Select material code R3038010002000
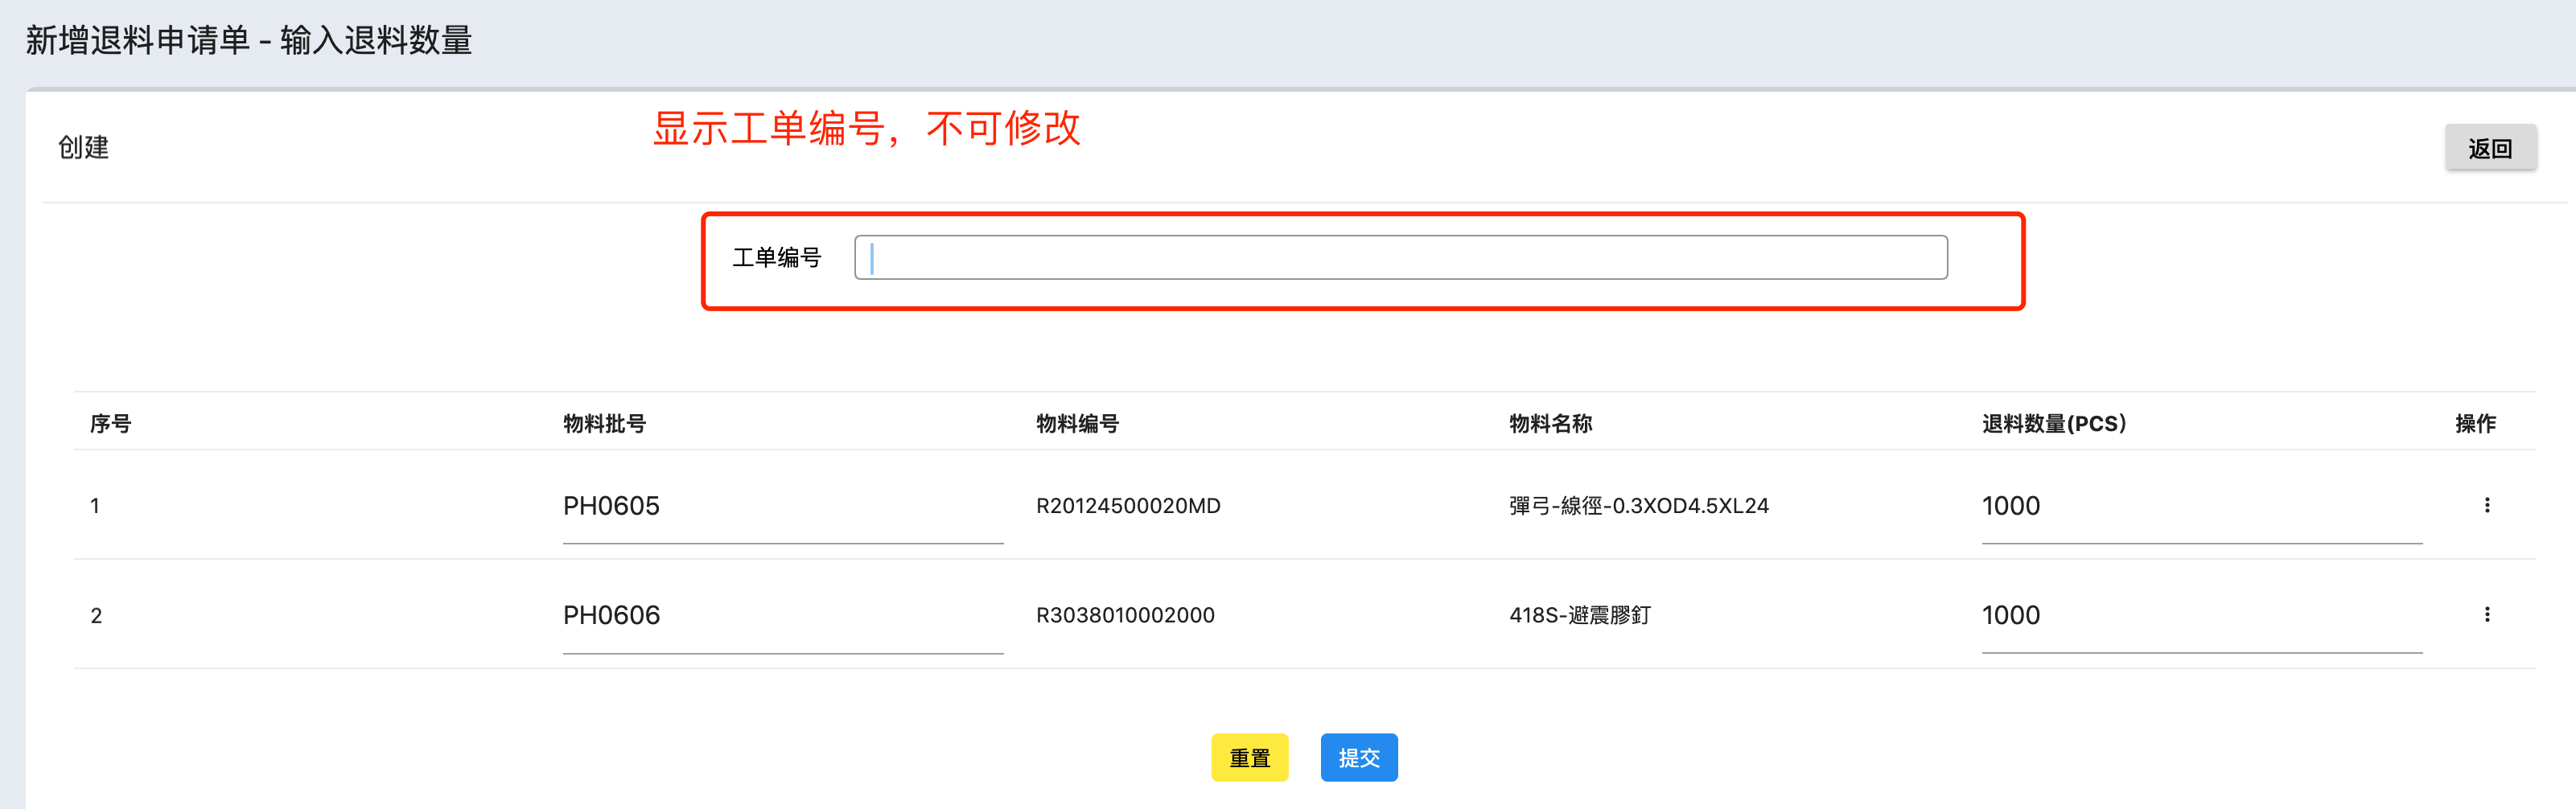 (x=1125, y=615)
